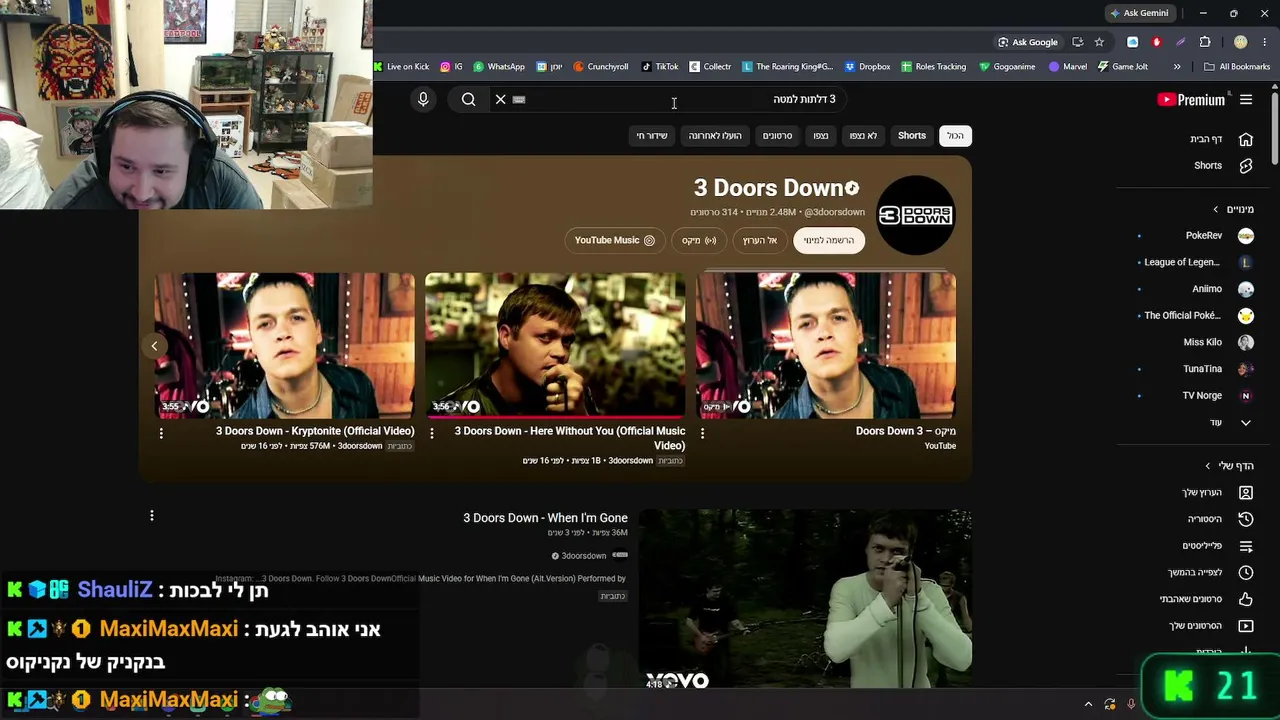Open the You (הדף שלי) section header
The width and height of the screenshot is (1280, 720).
1230,466
